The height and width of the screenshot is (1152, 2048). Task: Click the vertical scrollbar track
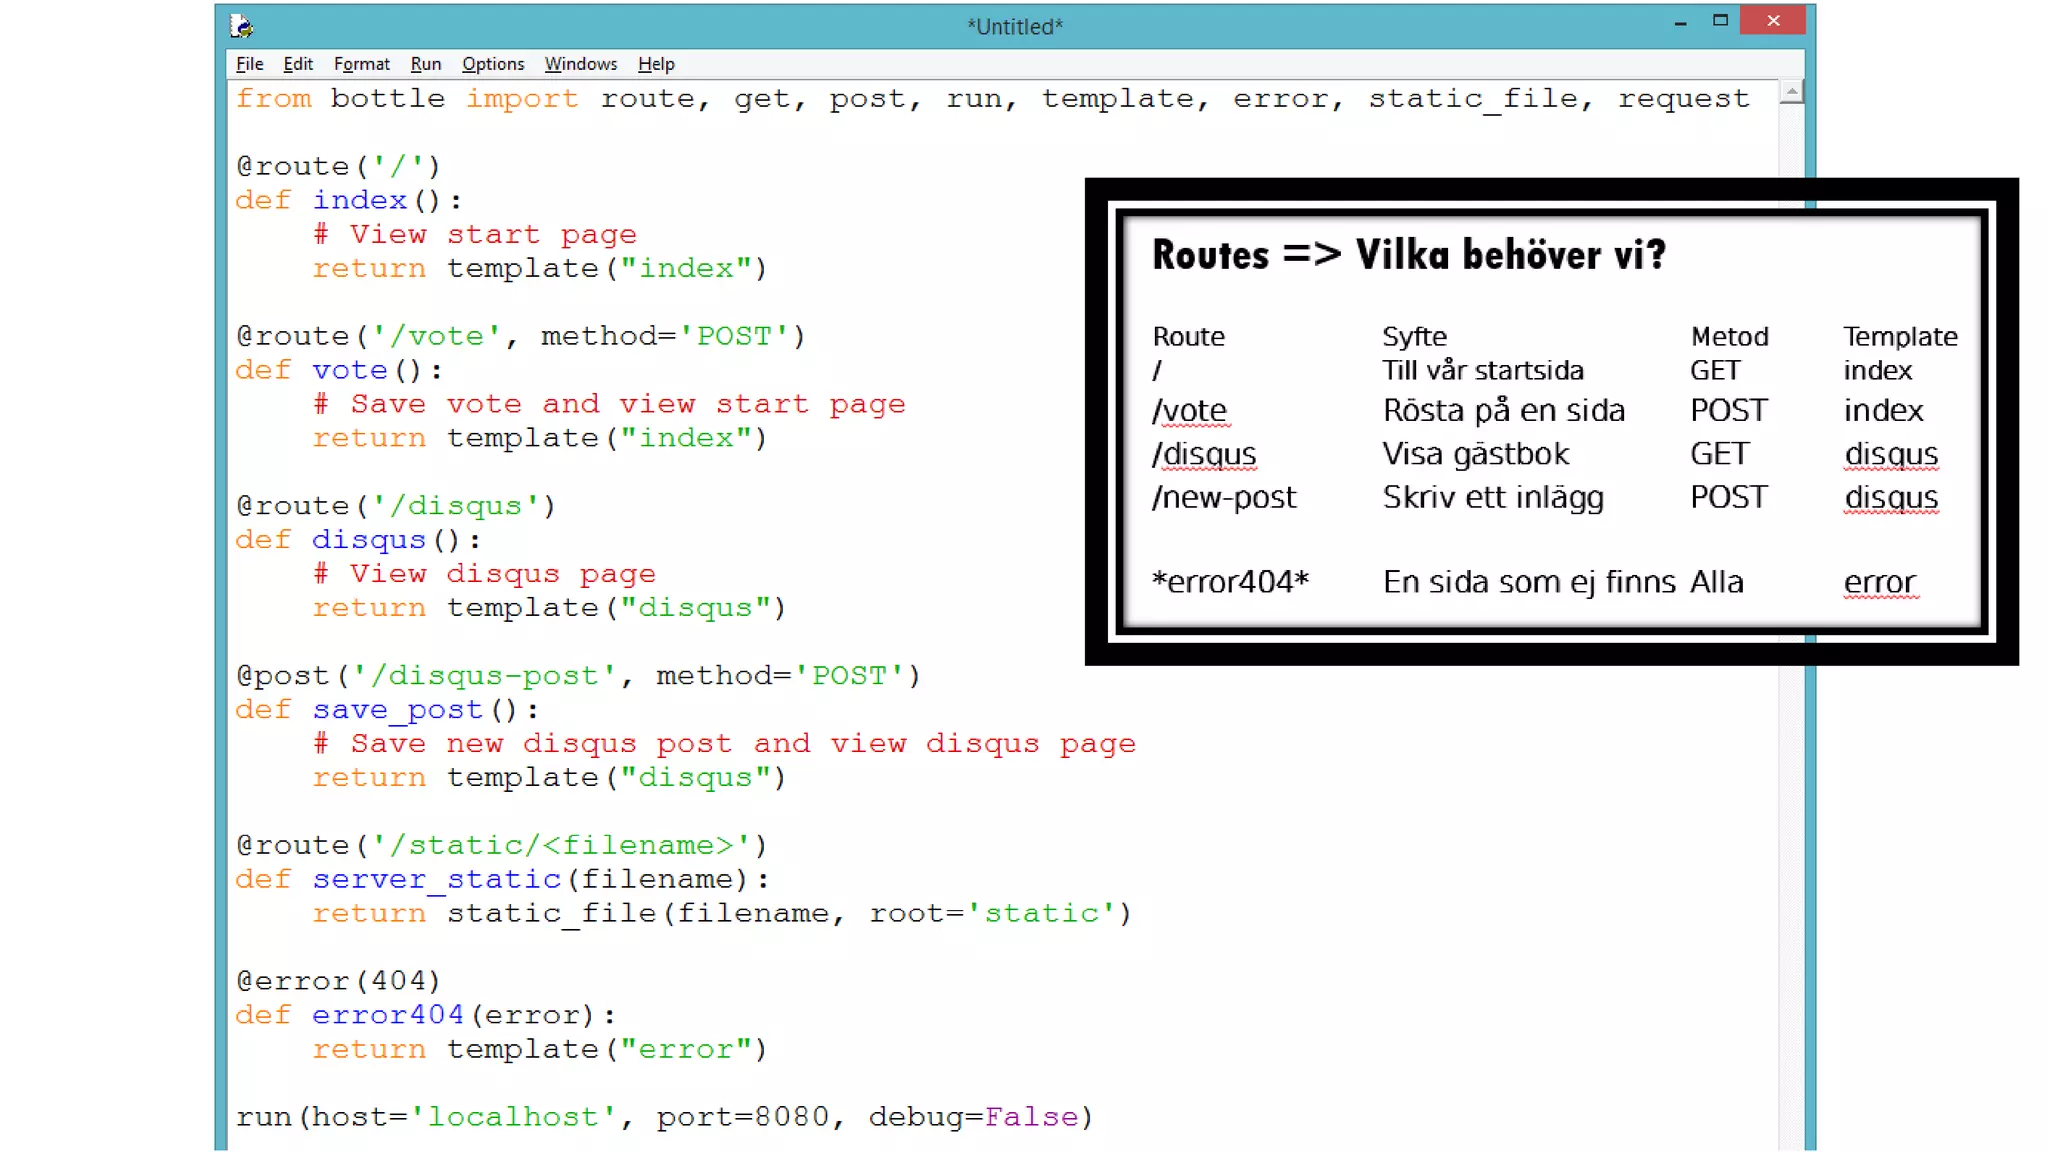click(x=1791, y=900)
